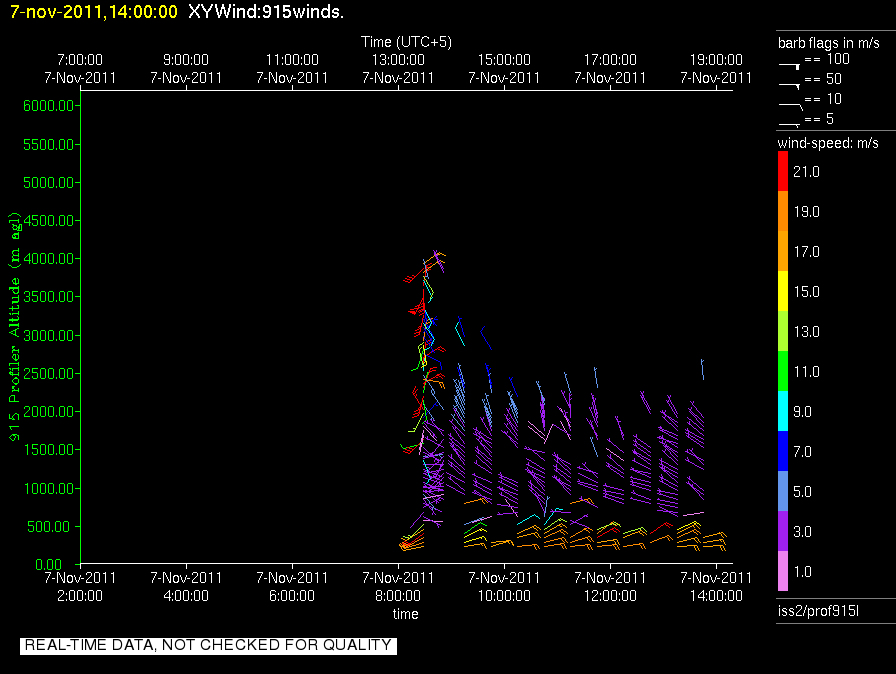Click the 4000.00 altitude axis label
This screenshot has height=674, width=896.
(48, 259)
